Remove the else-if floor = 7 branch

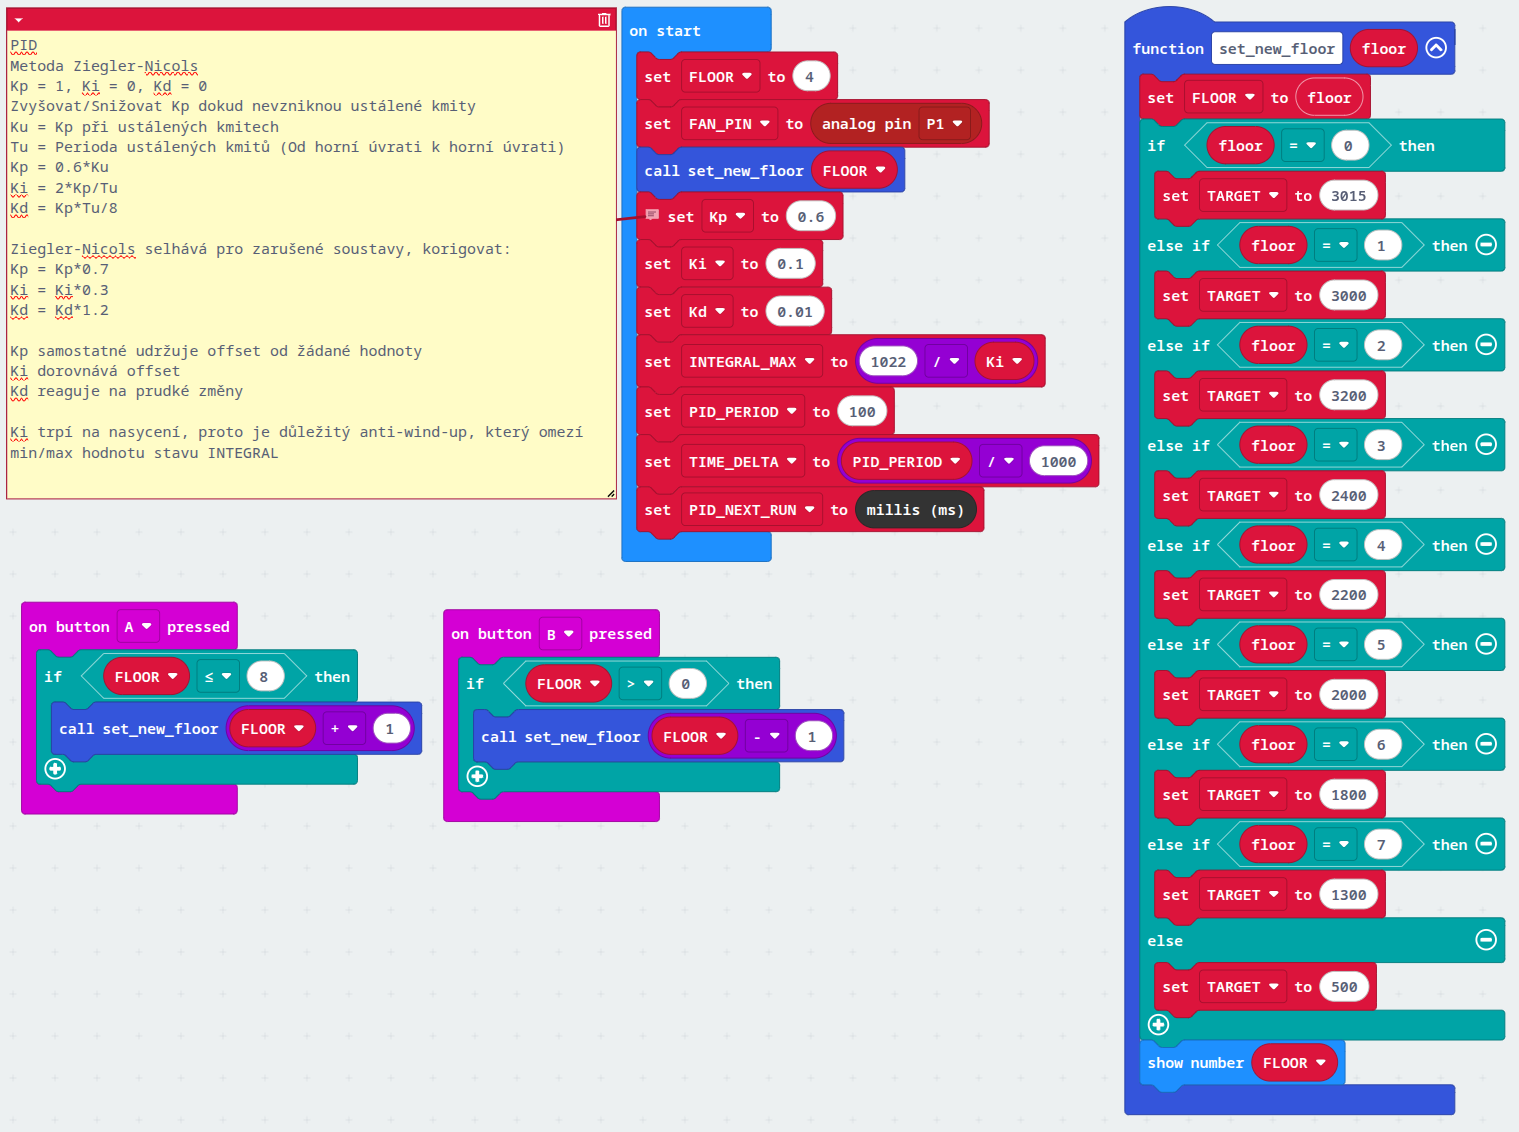(1486, 844)
